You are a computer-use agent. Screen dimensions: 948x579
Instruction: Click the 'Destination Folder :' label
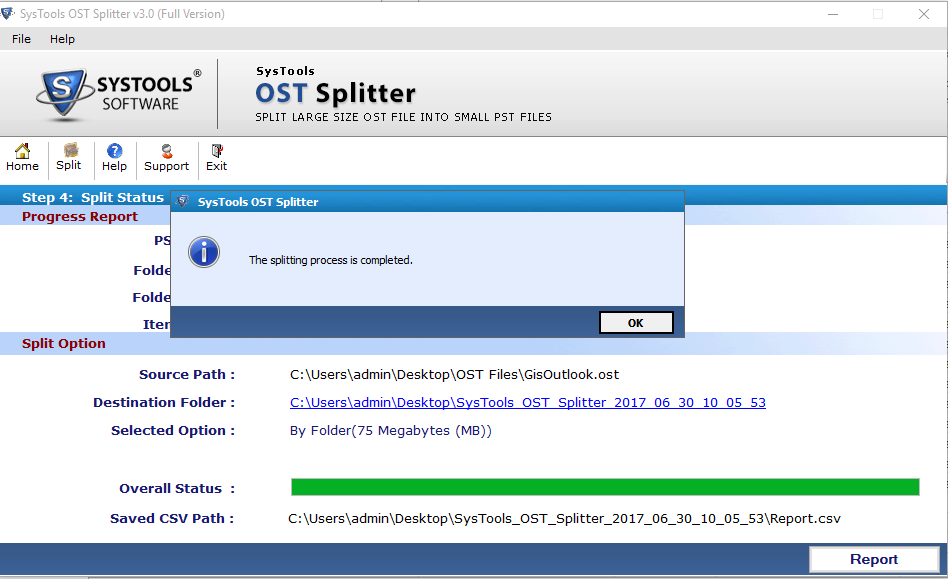(x=164, y=403)
